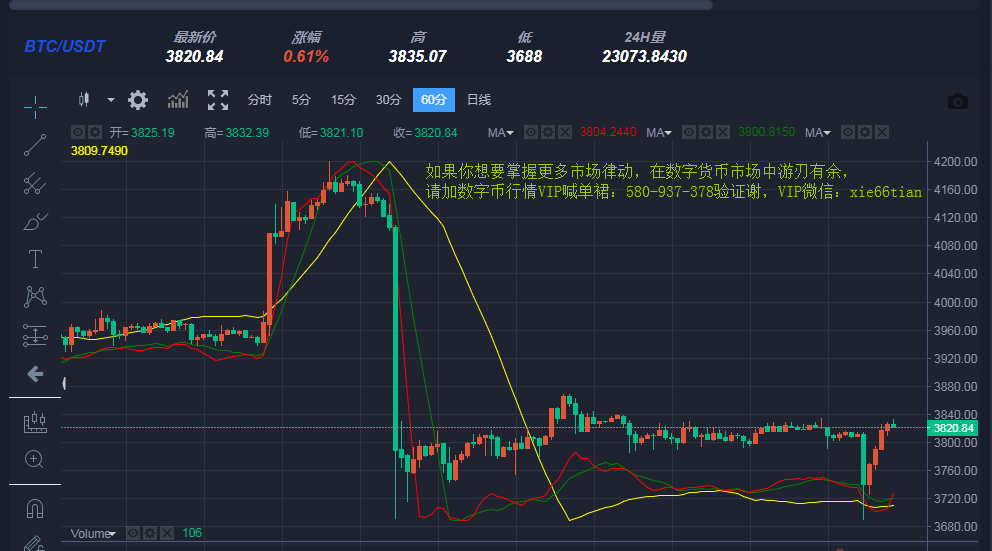992x551 pixels.
Task: Switch to the 15分 timeframe
Action: [343, 100]
